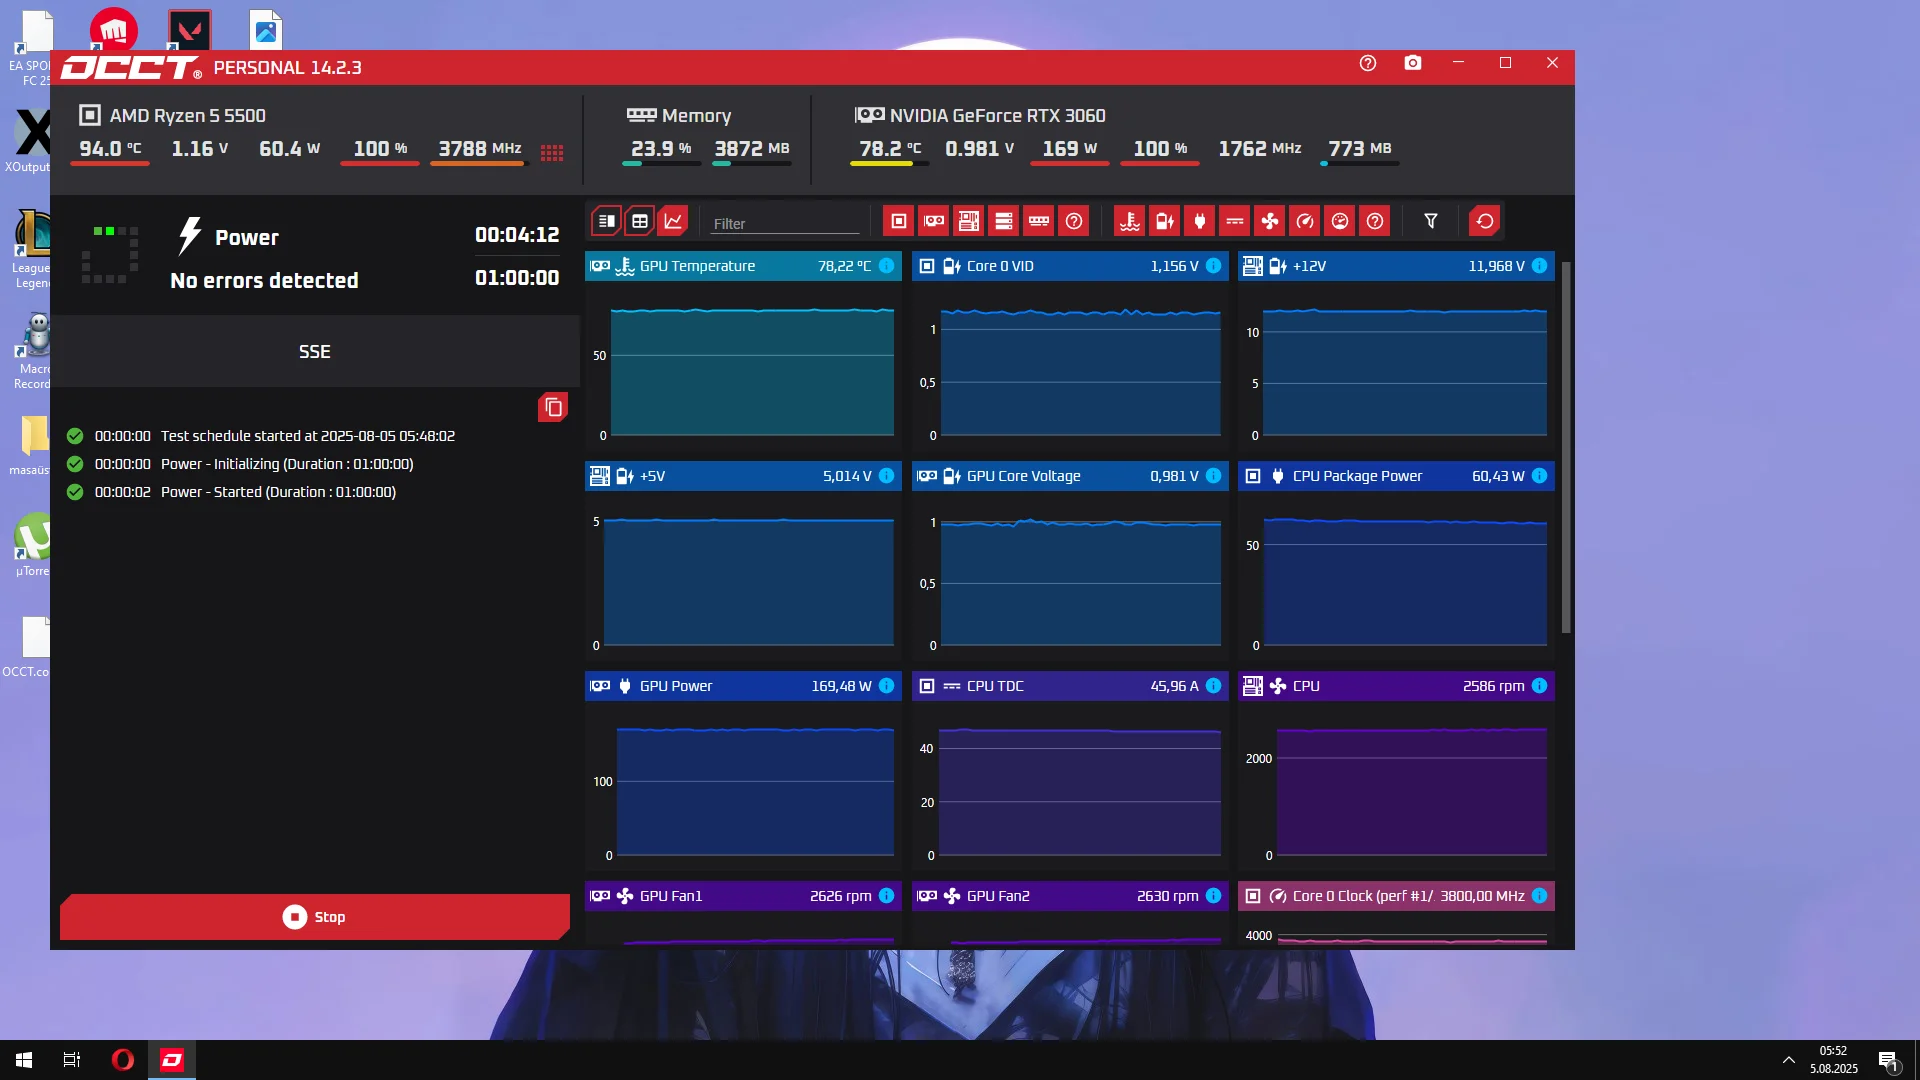
Task: Expand CPU Package Power info
Action: (1540, 476)
